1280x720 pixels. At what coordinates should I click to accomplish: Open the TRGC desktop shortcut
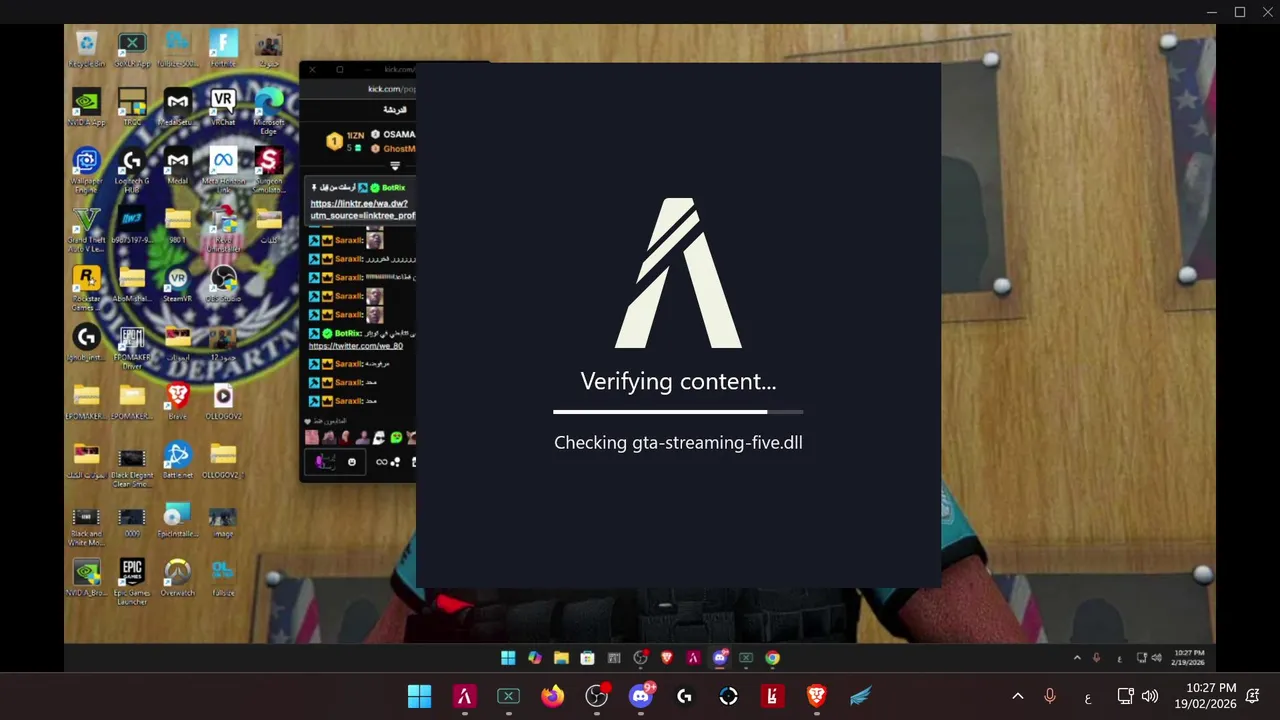(x=132, y=107)
